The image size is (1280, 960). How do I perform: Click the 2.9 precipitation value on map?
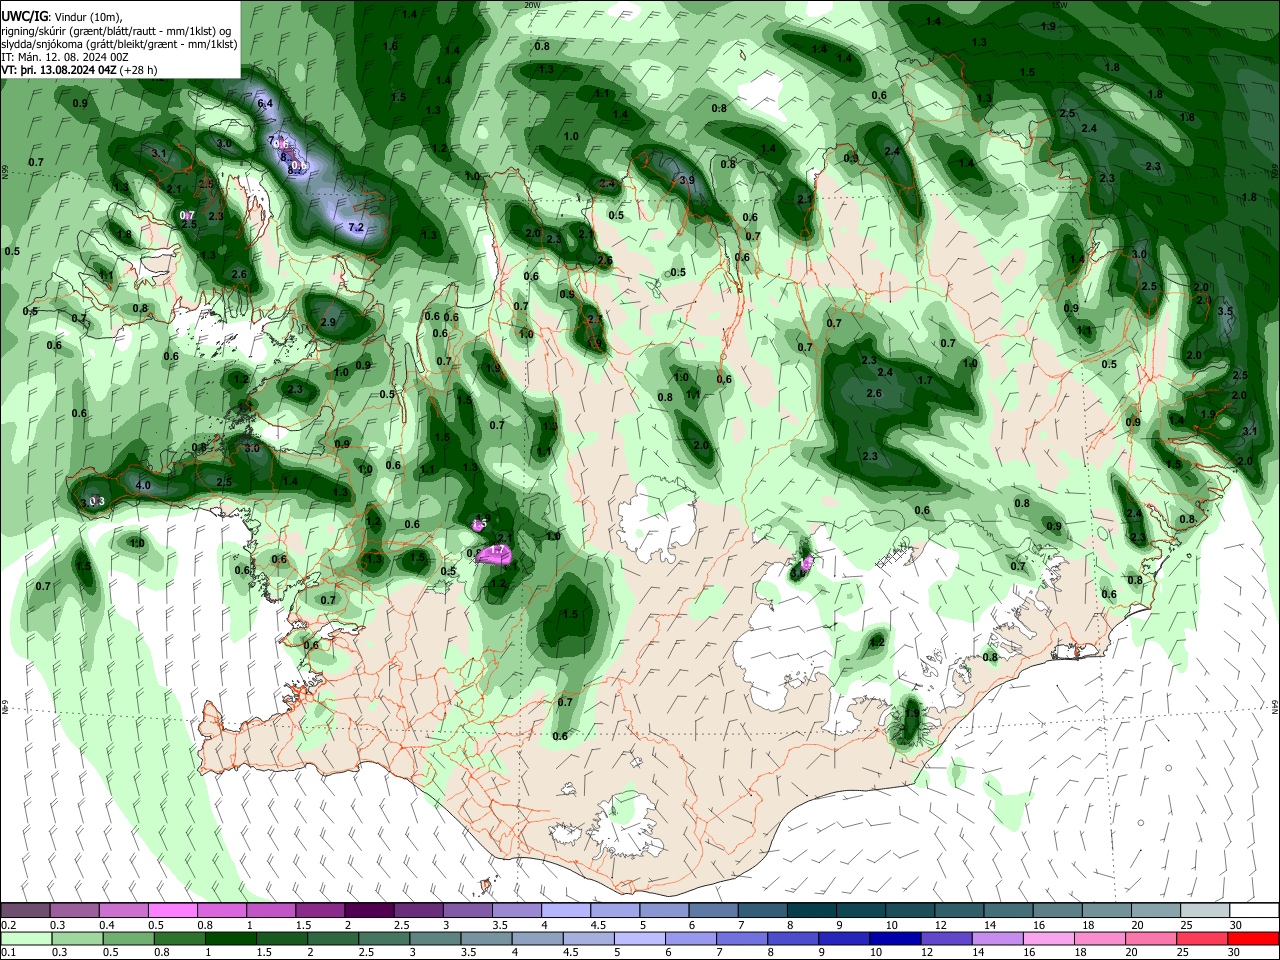[x=329, y=323]
